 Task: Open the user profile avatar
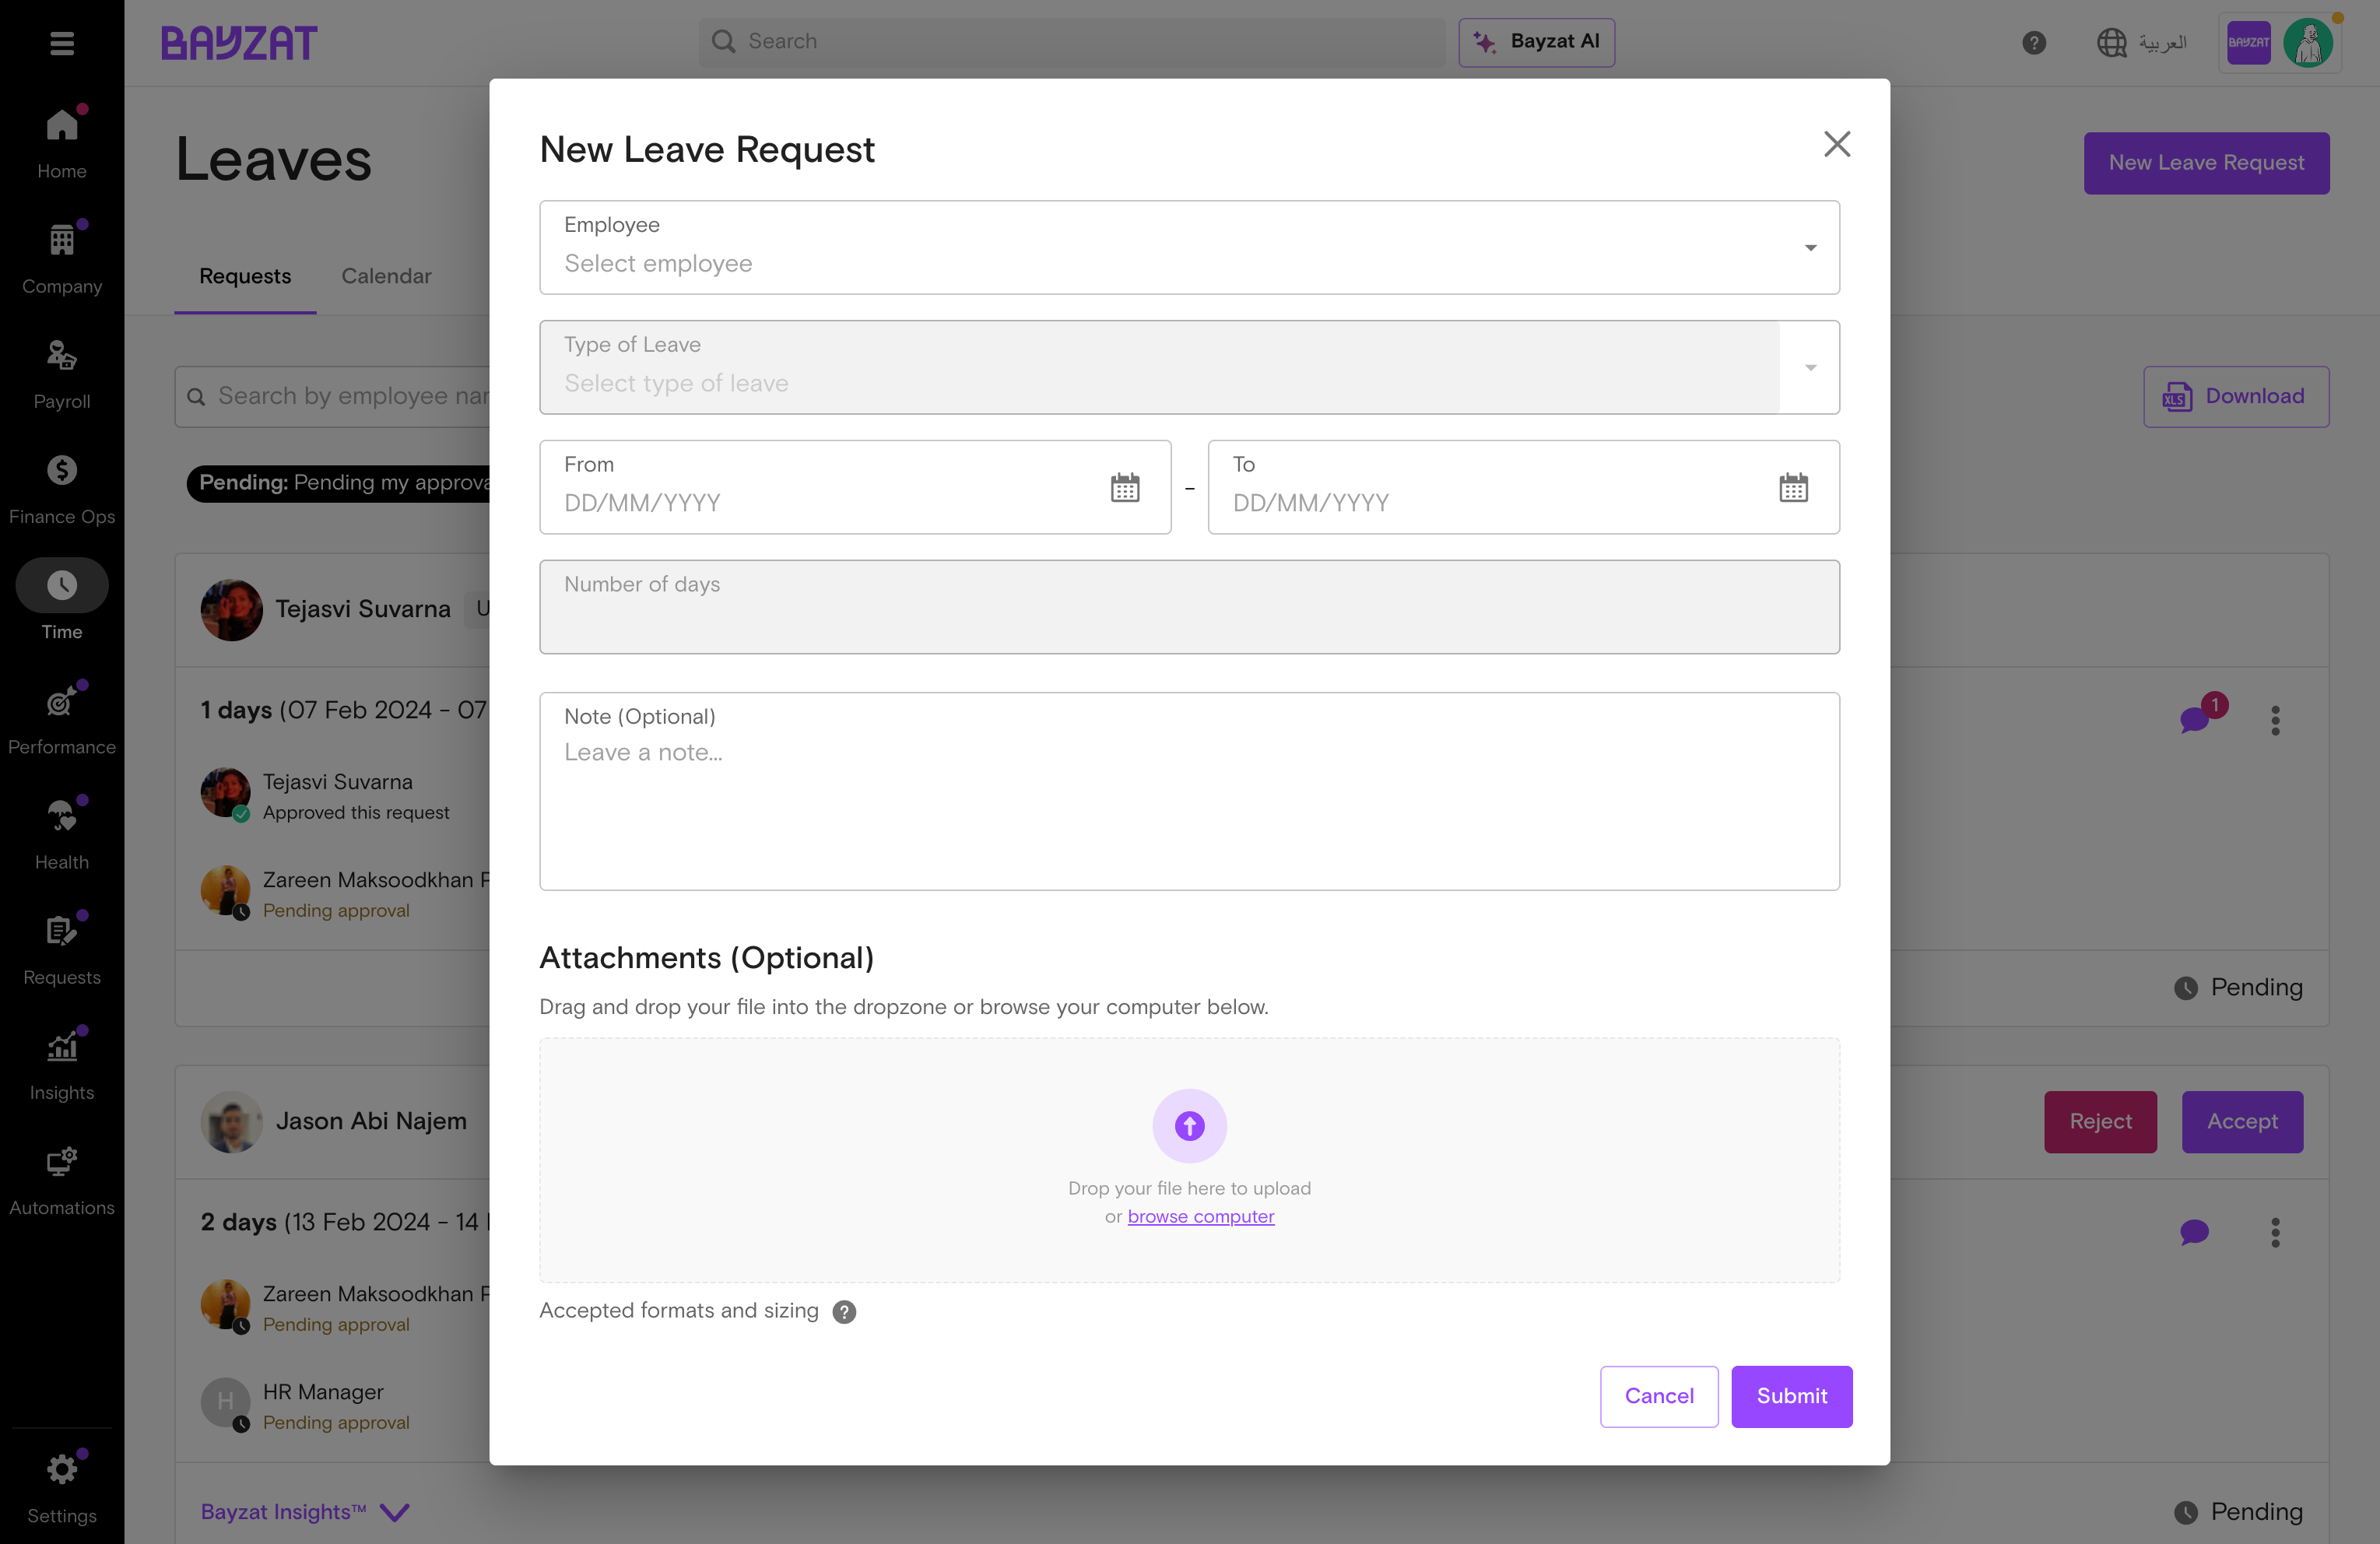click(x=2308, y=42)
